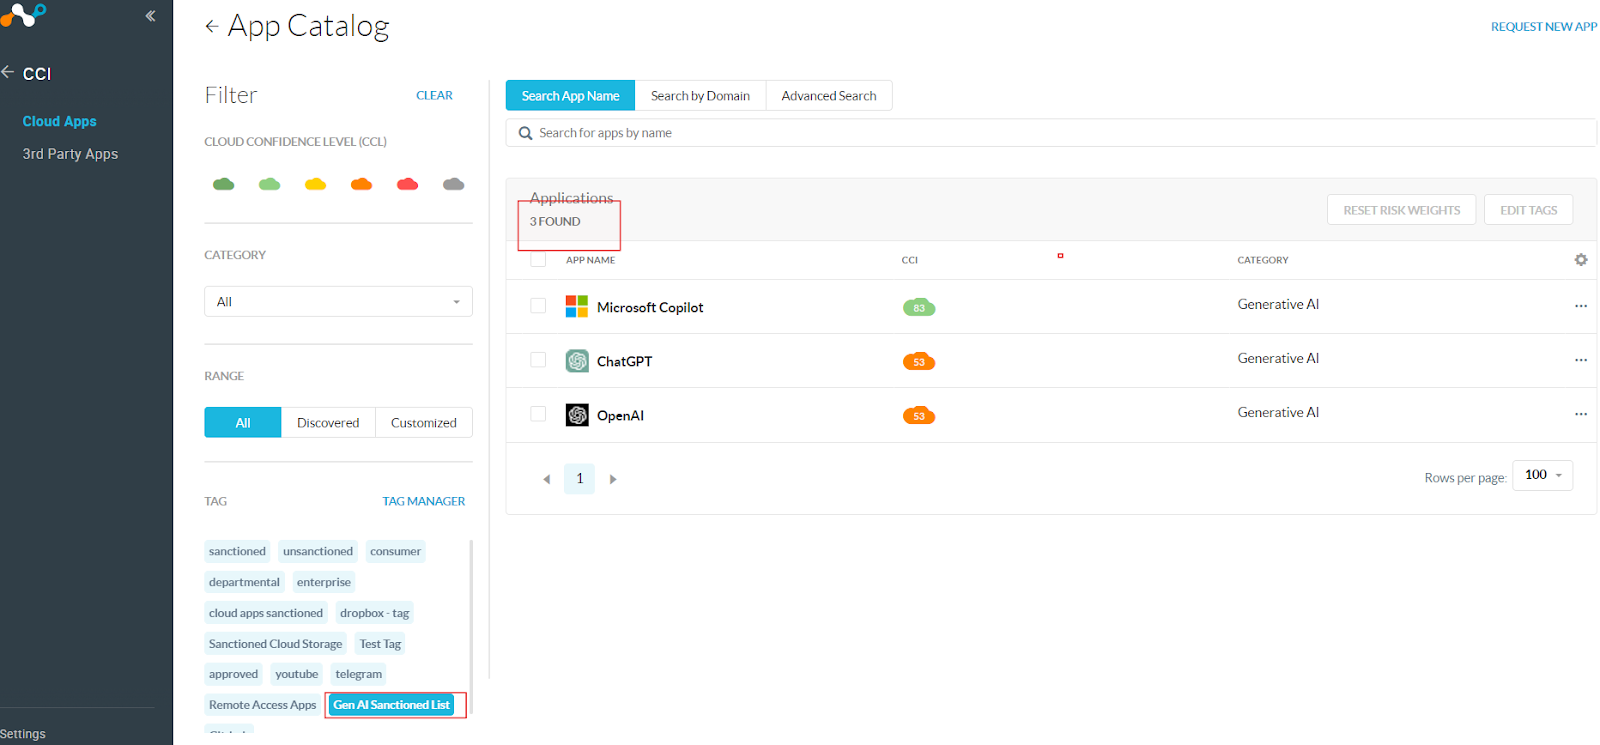Open more options for OpenAI row
Image resolution: width=1600 pixels, height=745 pixels.
(1581, 414)
